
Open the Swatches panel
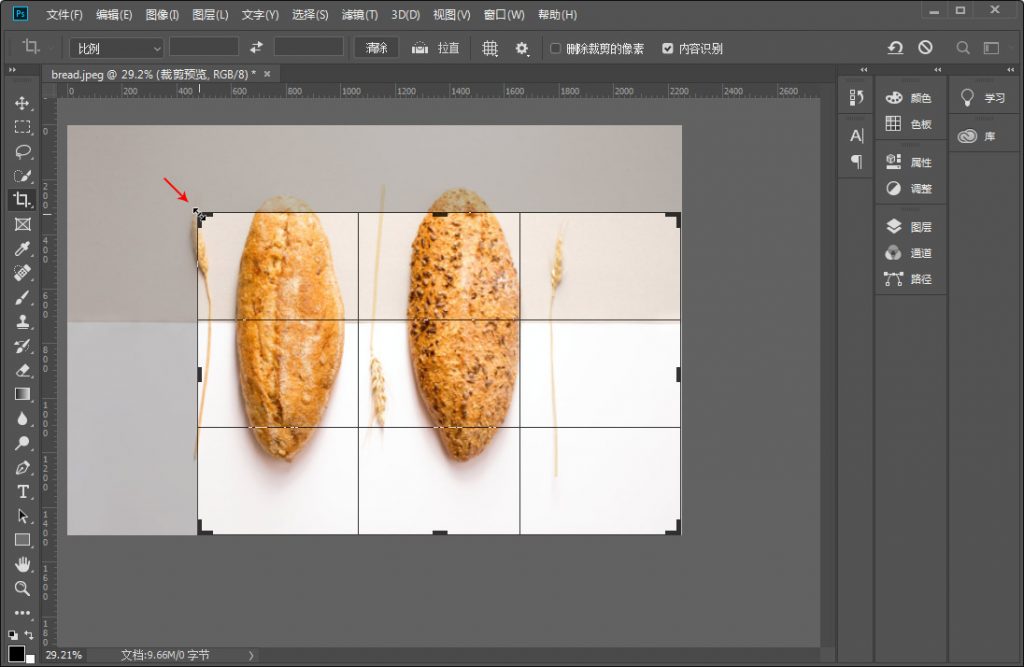click(x=910, y=124)
